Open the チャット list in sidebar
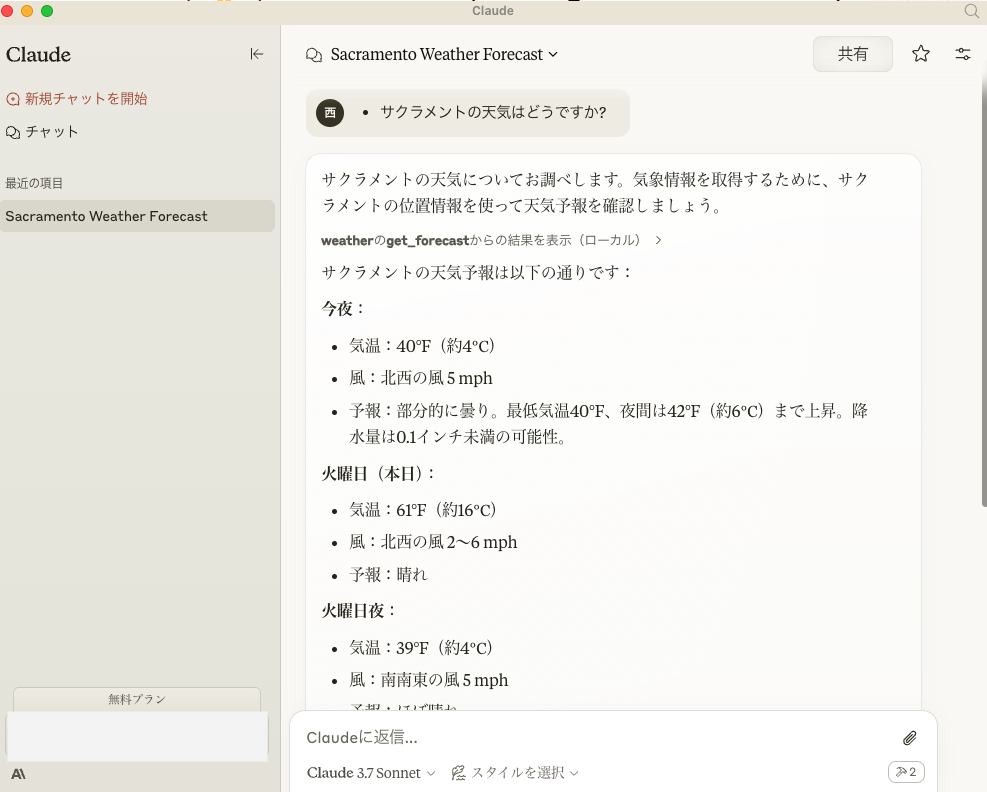 (42, 132)
